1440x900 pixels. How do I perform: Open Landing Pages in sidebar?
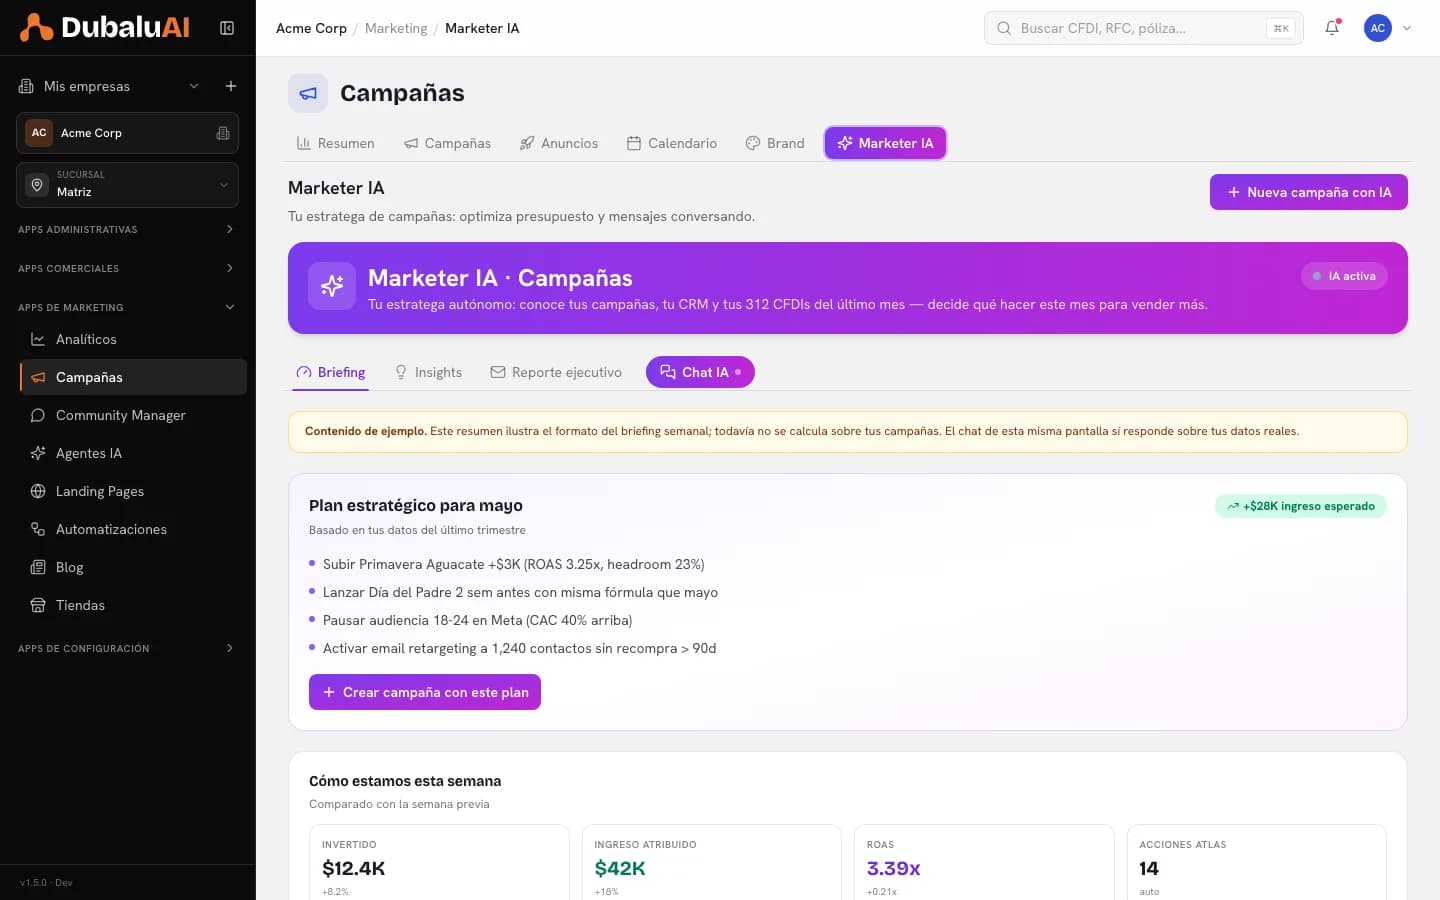coord(133,491)
